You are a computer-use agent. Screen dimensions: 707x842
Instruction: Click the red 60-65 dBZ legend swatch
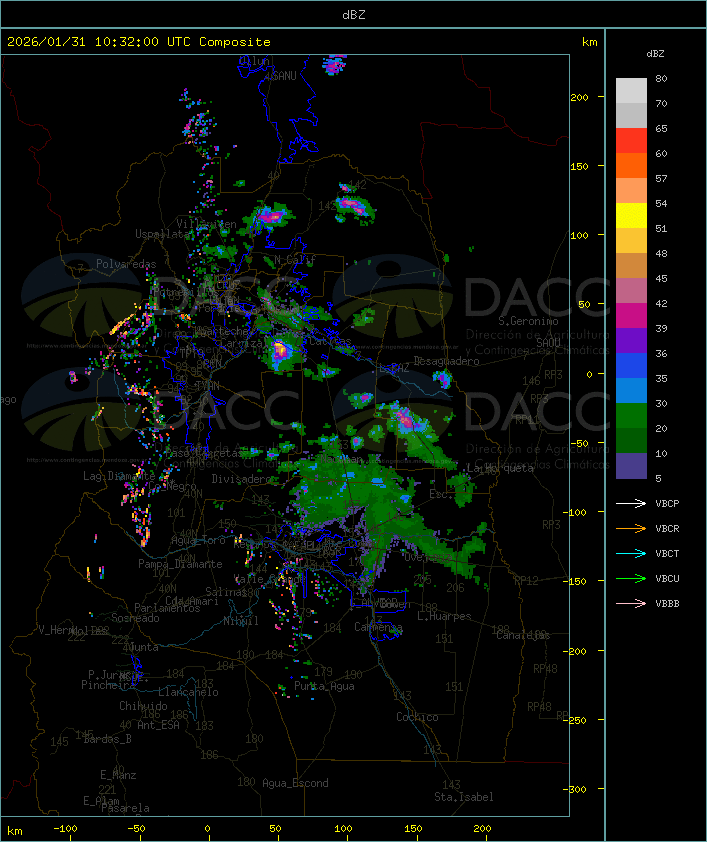point(631,141)
